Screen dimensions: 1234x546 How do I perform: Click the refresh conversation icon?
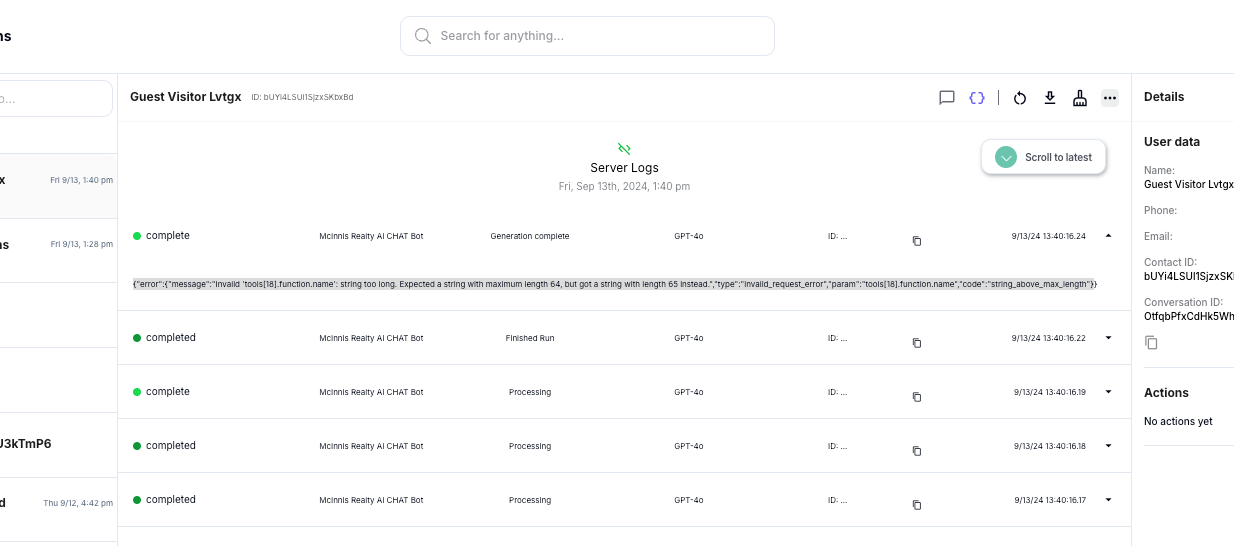pyautogui.click(x=1020, y=98)
